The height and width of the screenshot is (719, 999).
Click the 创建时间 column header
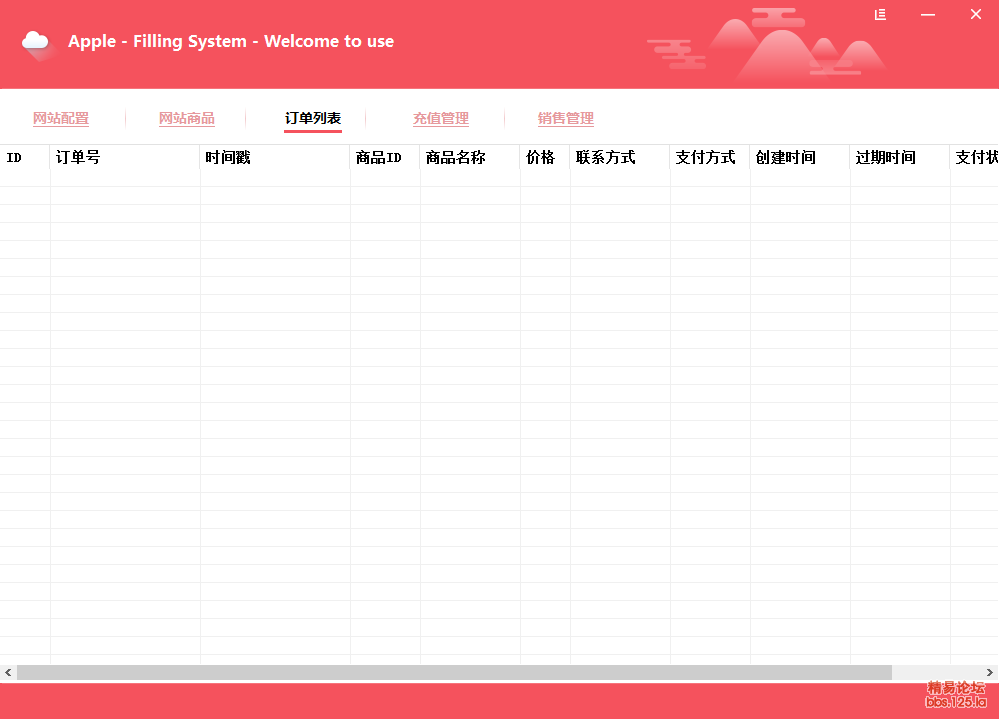[799, 158]
